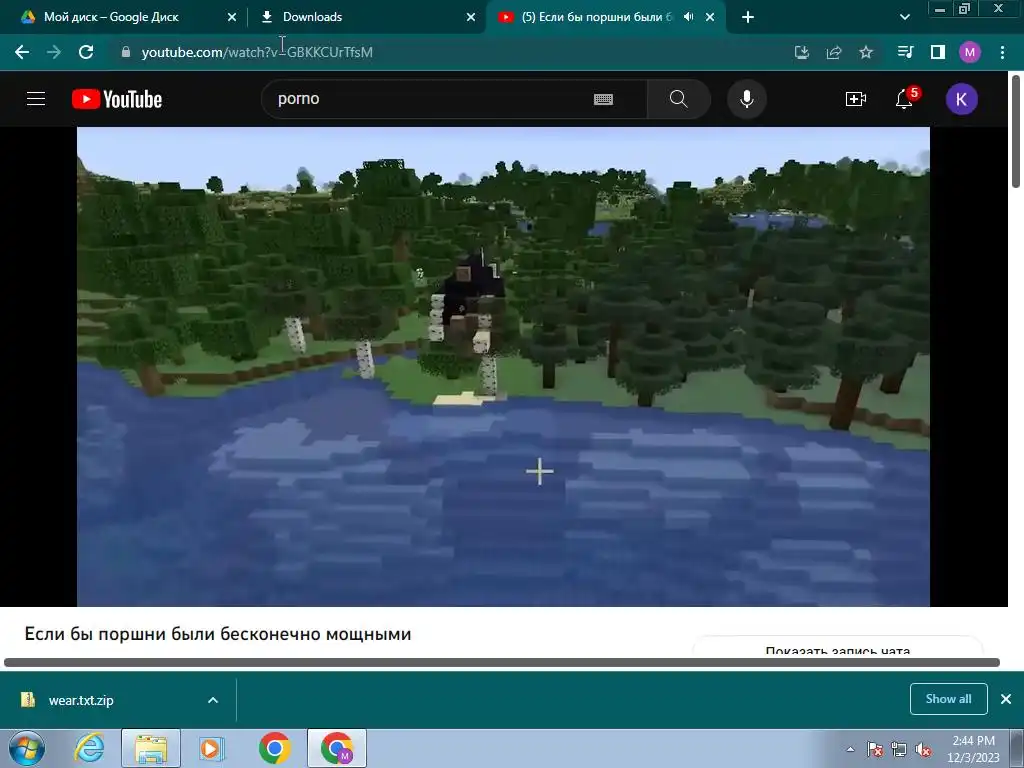Open the Windows Start menu
1024x768 pixels.
coord(27,748)
